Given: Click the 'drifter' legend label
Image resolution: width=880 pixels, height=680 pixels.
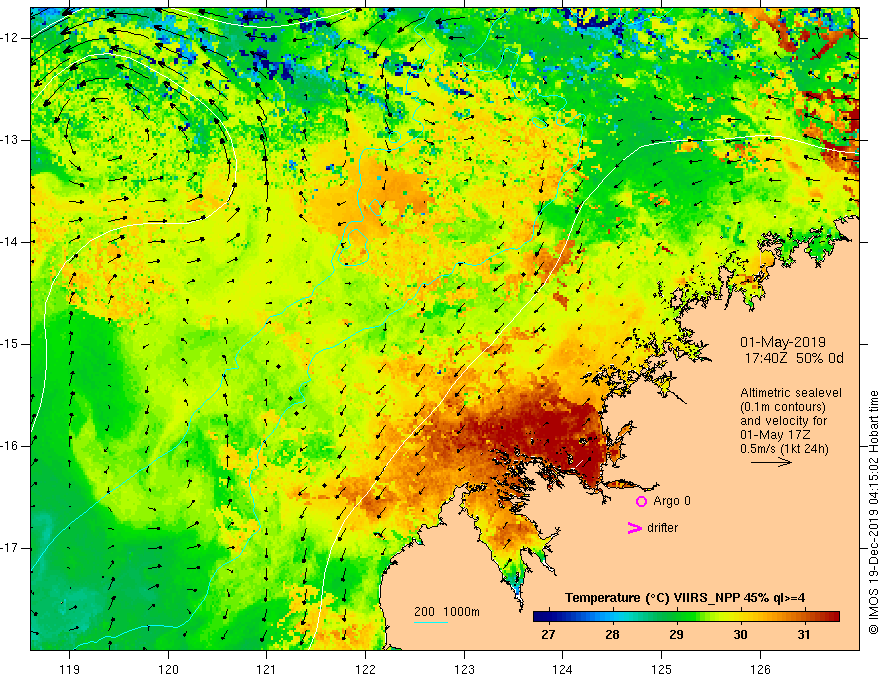Looking at the screenshot, I should click(x=662, y=528).
